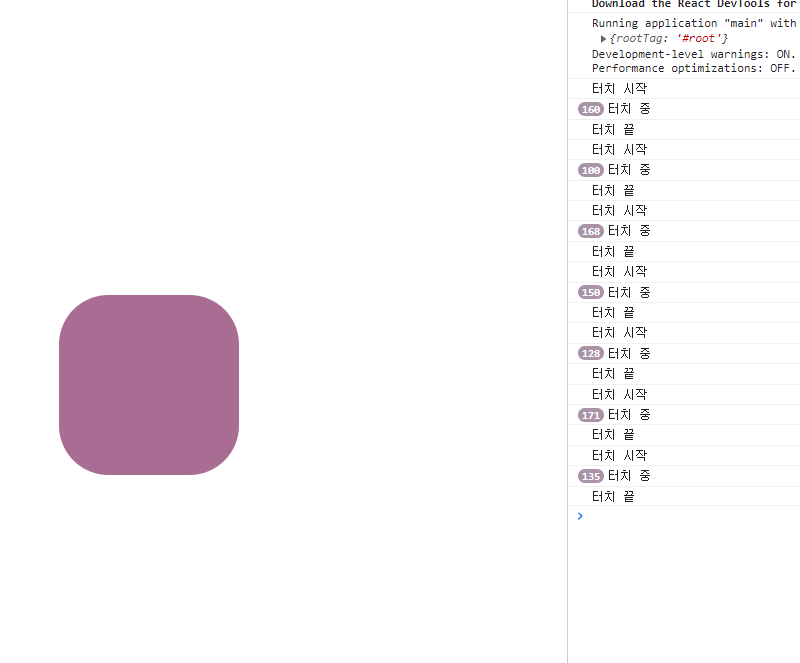Click the last '터치 끝' log entry
The height and width of the screenshot is (663, 800).
pyautogui.click(x=613, y=496)
